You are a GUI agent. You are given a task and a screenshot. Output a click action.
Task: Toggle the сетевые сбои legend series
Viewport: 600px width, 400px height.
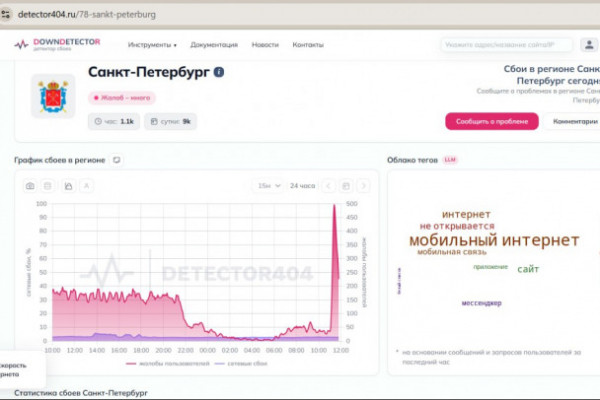241,363
